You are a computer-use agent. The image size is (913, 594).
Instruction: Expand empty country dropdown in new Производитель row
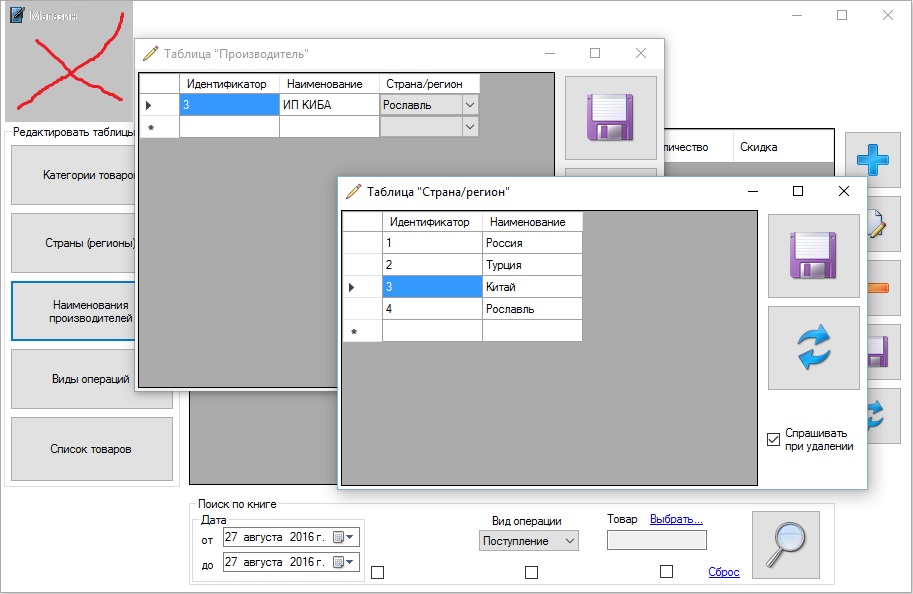pyautogui.click(x=470, y=127)
